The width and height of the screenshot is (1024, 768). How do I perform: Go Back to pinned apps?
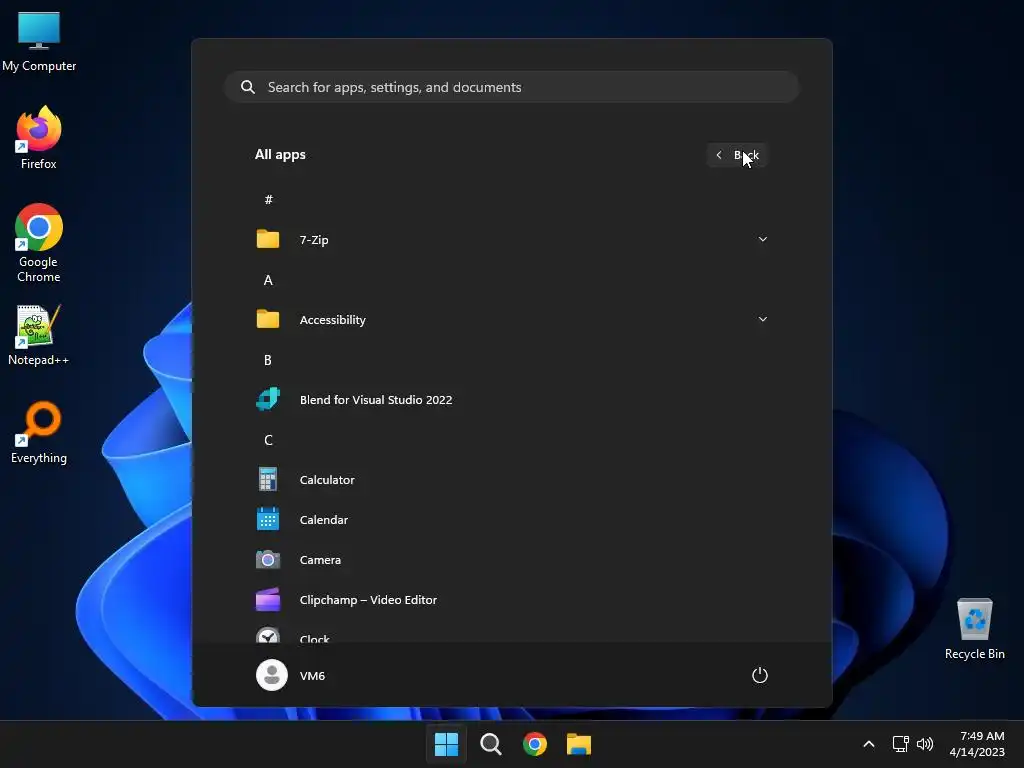pos(737,155)
